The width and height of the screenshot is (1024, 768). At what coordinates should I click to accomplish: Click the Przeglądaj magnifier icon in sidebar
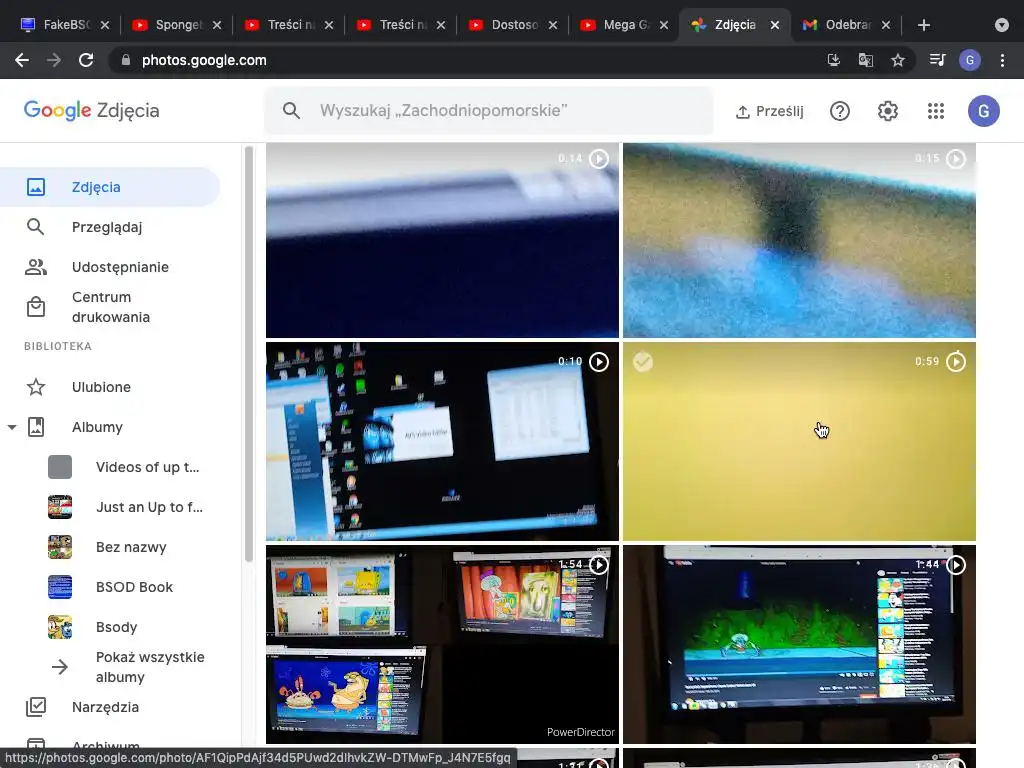coord(36,227)
